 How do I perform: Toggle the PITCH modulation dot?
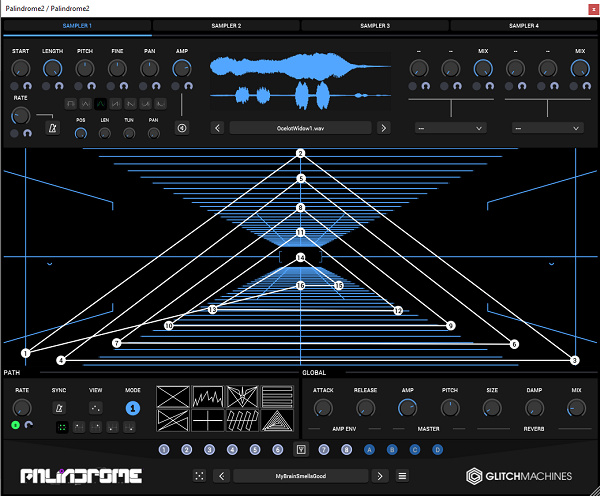pyautogui.click(x=78, y=86)
